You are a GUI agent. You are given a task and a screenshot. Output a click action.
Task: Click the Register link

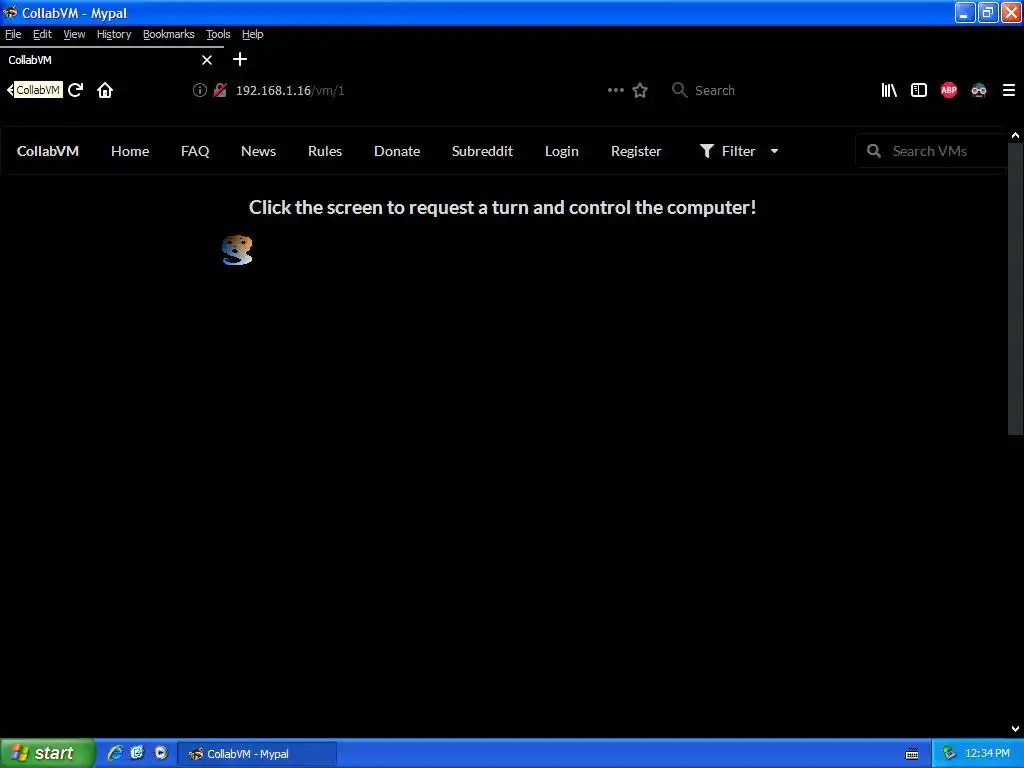(636, 151)
